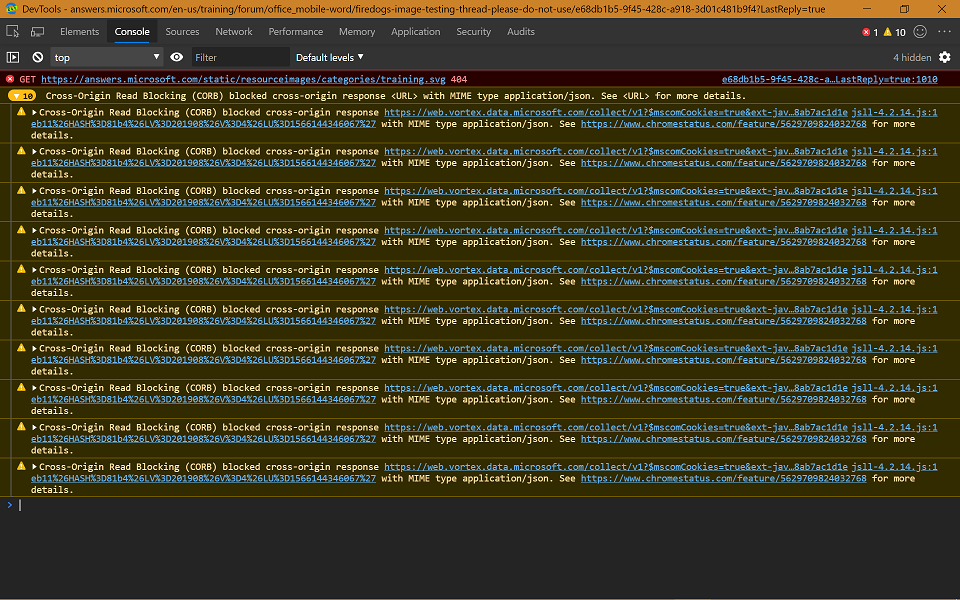Open the Performance tab
This screenshot has width=960, height=600.
point(295,31)
